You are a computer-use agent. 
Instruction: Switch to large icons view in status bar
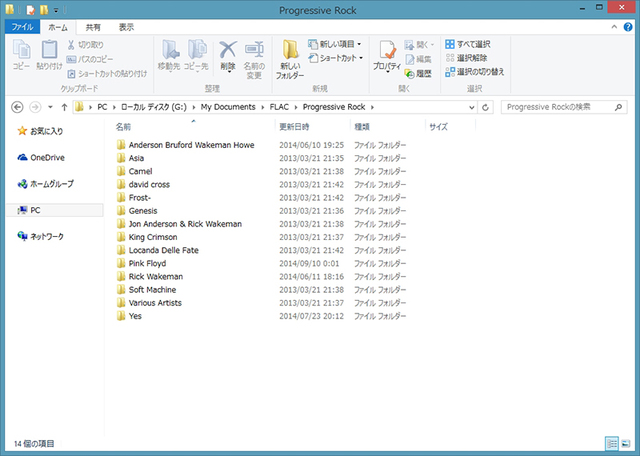[627, 442]
